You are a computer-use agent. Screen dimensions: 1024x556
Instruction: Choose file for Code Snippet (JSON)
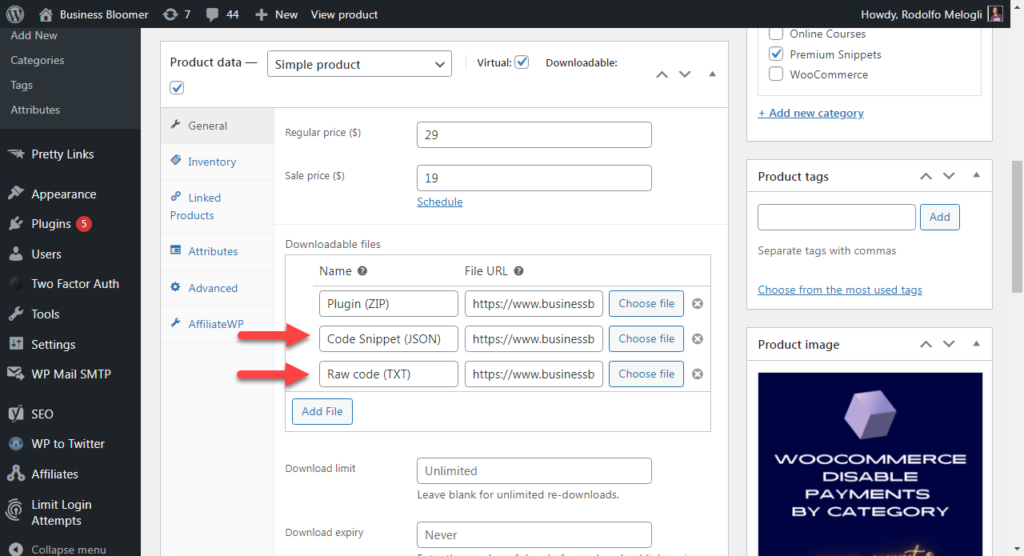point(646,339)
